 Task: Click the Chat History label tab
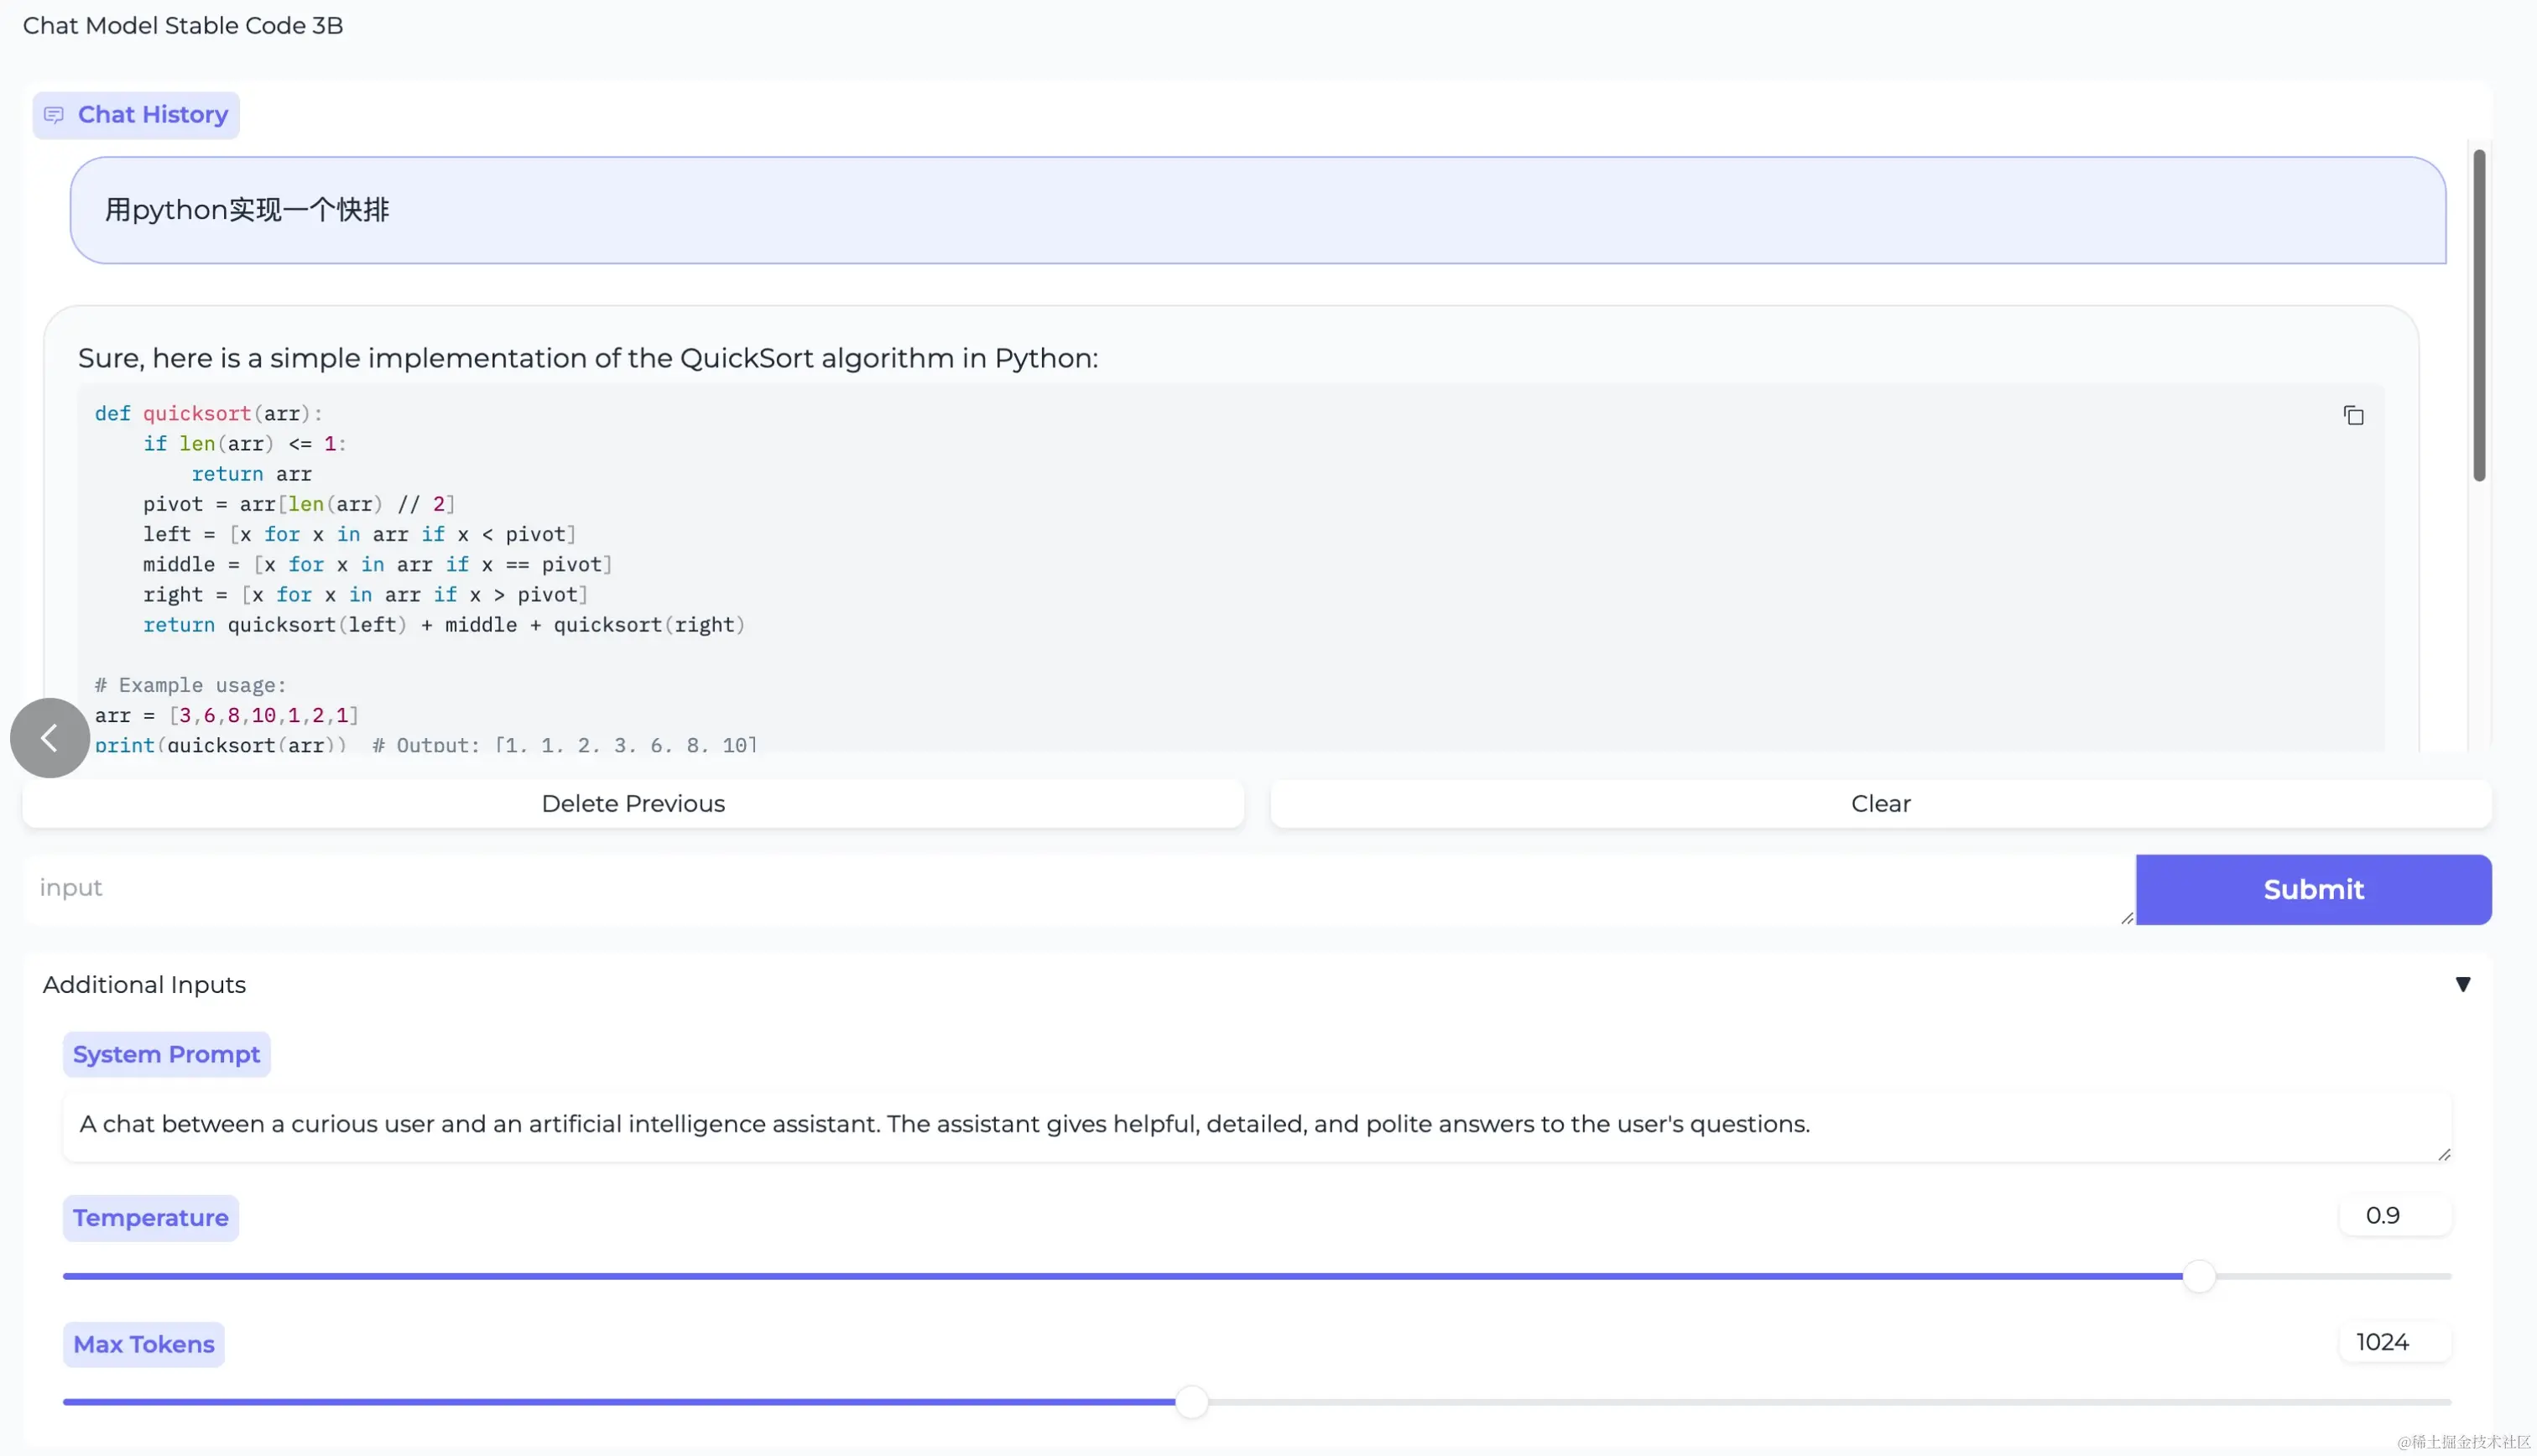click(x=152, y=115)
